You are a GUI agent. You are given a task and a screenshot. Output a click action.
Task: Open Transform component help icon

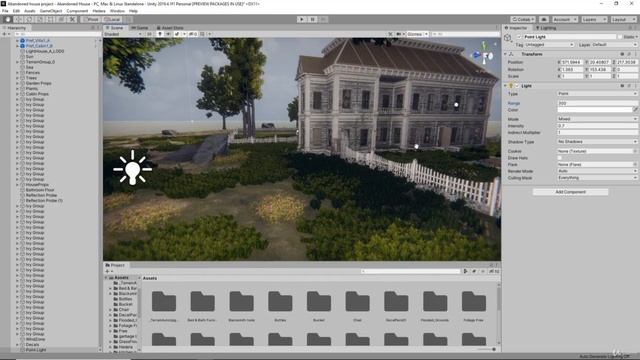[x=622, y=54]
